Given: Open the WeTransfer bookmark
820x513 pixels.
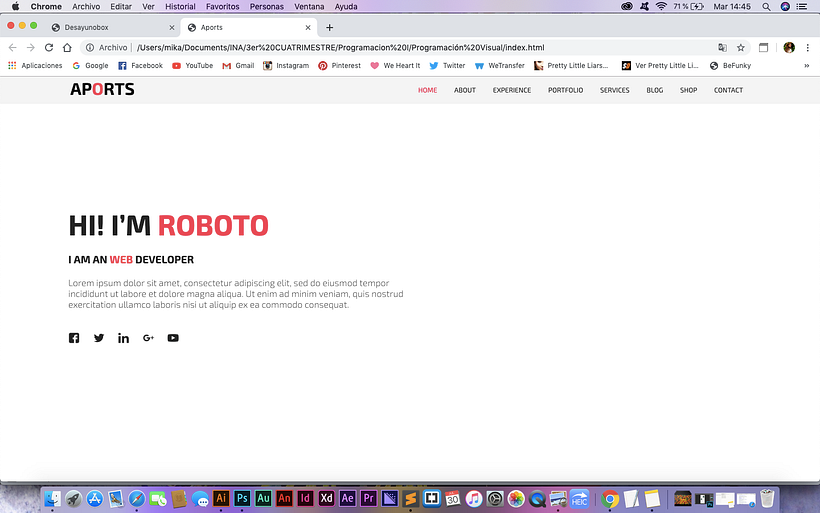Looking at the screenshot, I should coord(499,66).
